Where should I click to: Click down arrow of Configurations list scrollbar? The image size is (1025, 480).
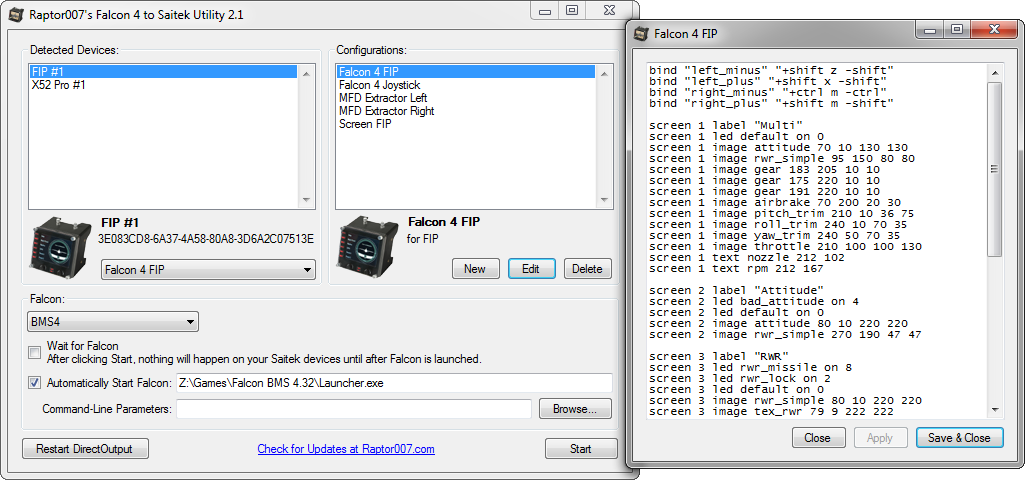tap(604, 200)
